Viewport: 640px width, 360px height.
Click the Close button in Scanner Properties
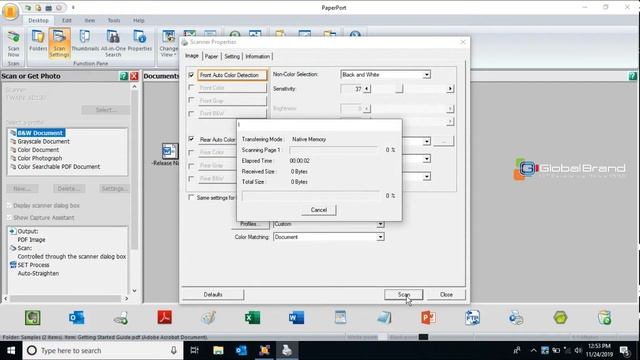(446, 294)
